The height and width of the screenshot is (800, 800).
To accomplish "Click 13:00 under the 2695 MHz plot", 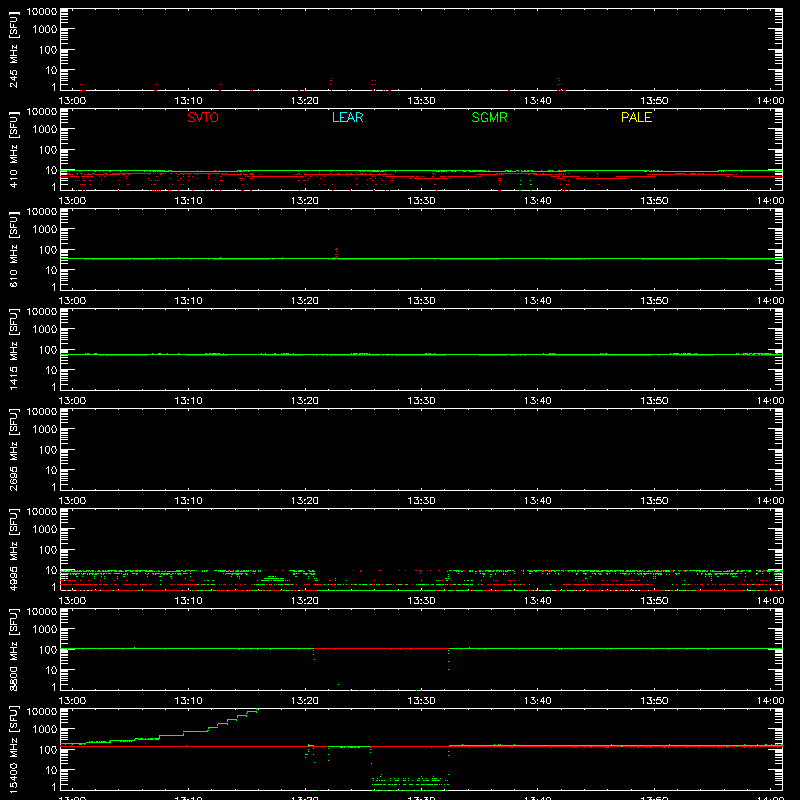I will [x=72, y=501].
